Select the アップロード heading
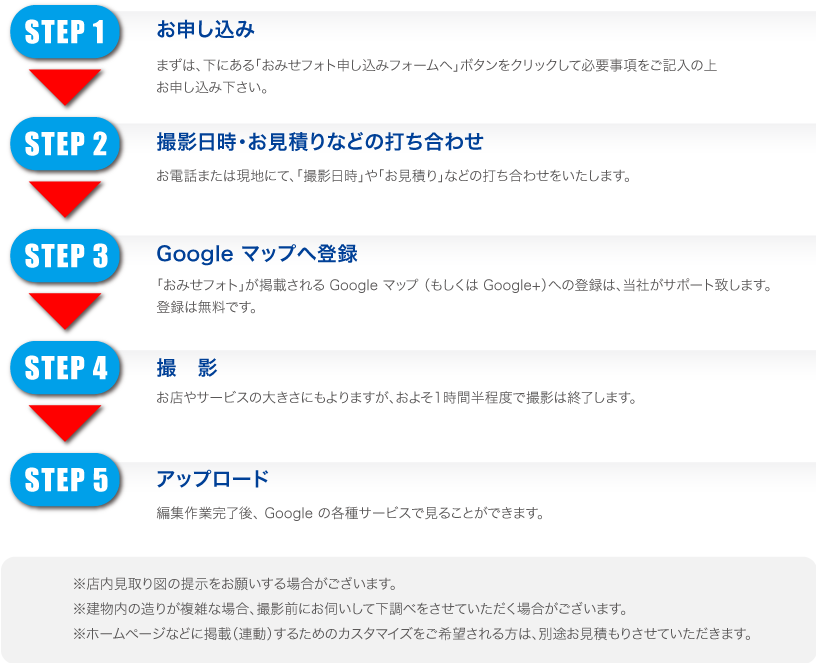 [212, 479]
